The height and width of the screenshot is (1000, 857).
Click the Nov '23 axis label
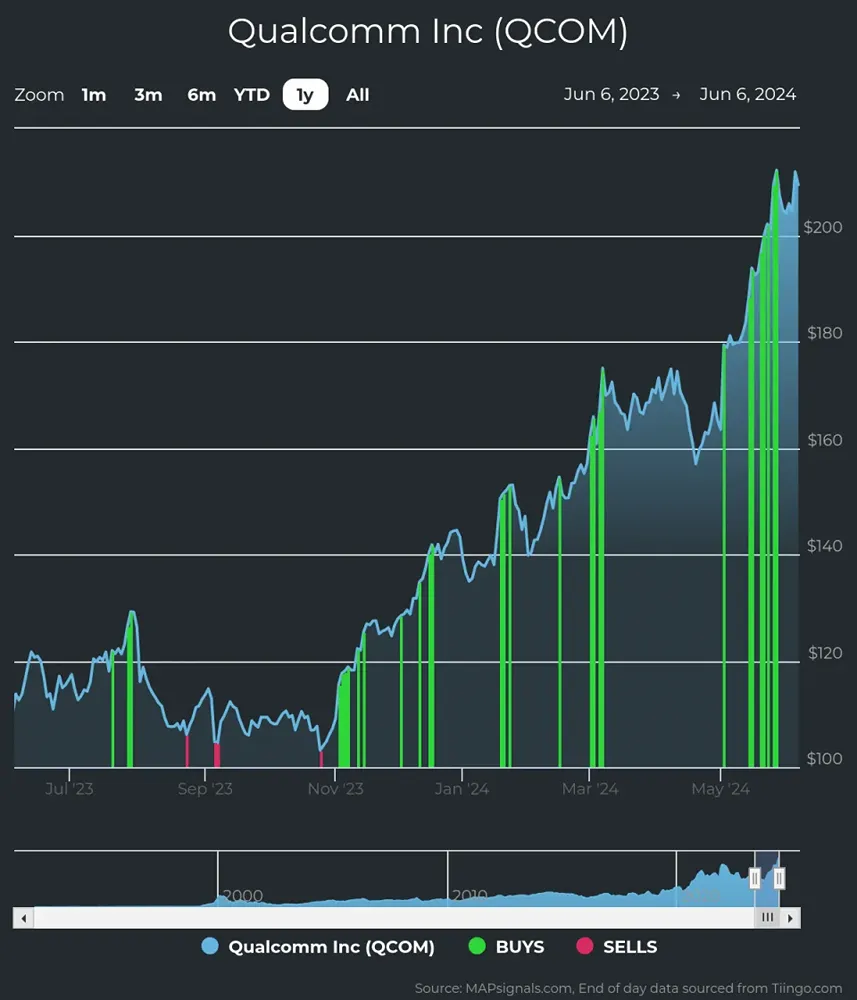coord(335,789)
